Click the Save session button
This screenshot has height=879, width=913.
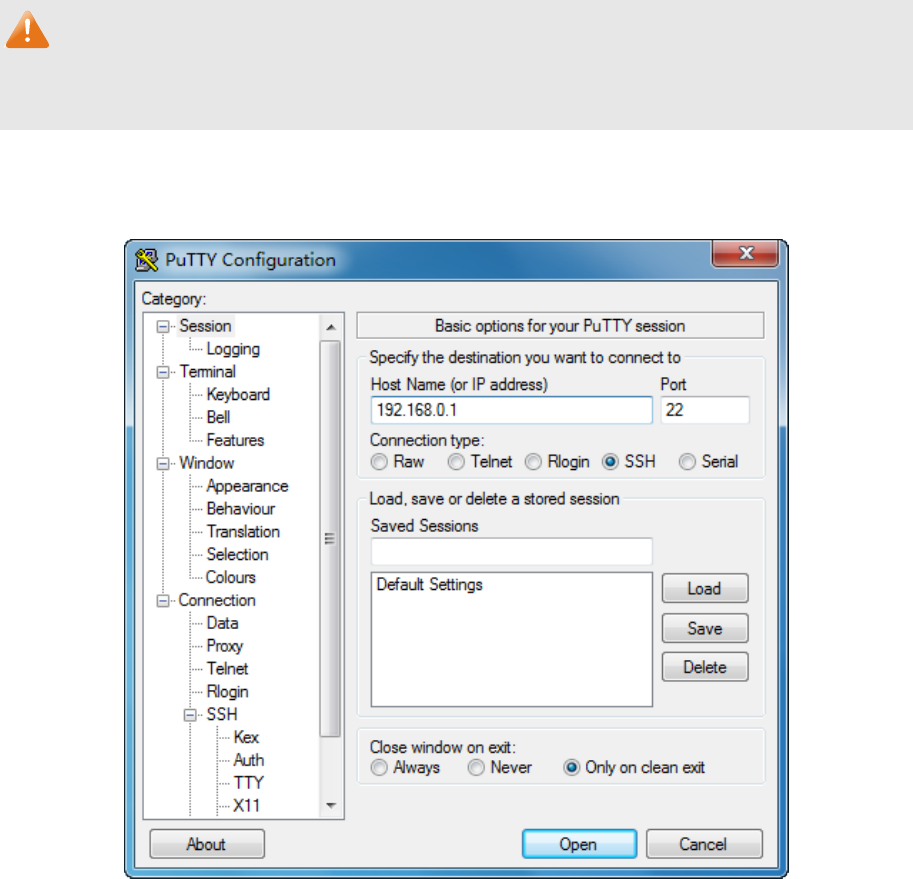coord(705,629)
